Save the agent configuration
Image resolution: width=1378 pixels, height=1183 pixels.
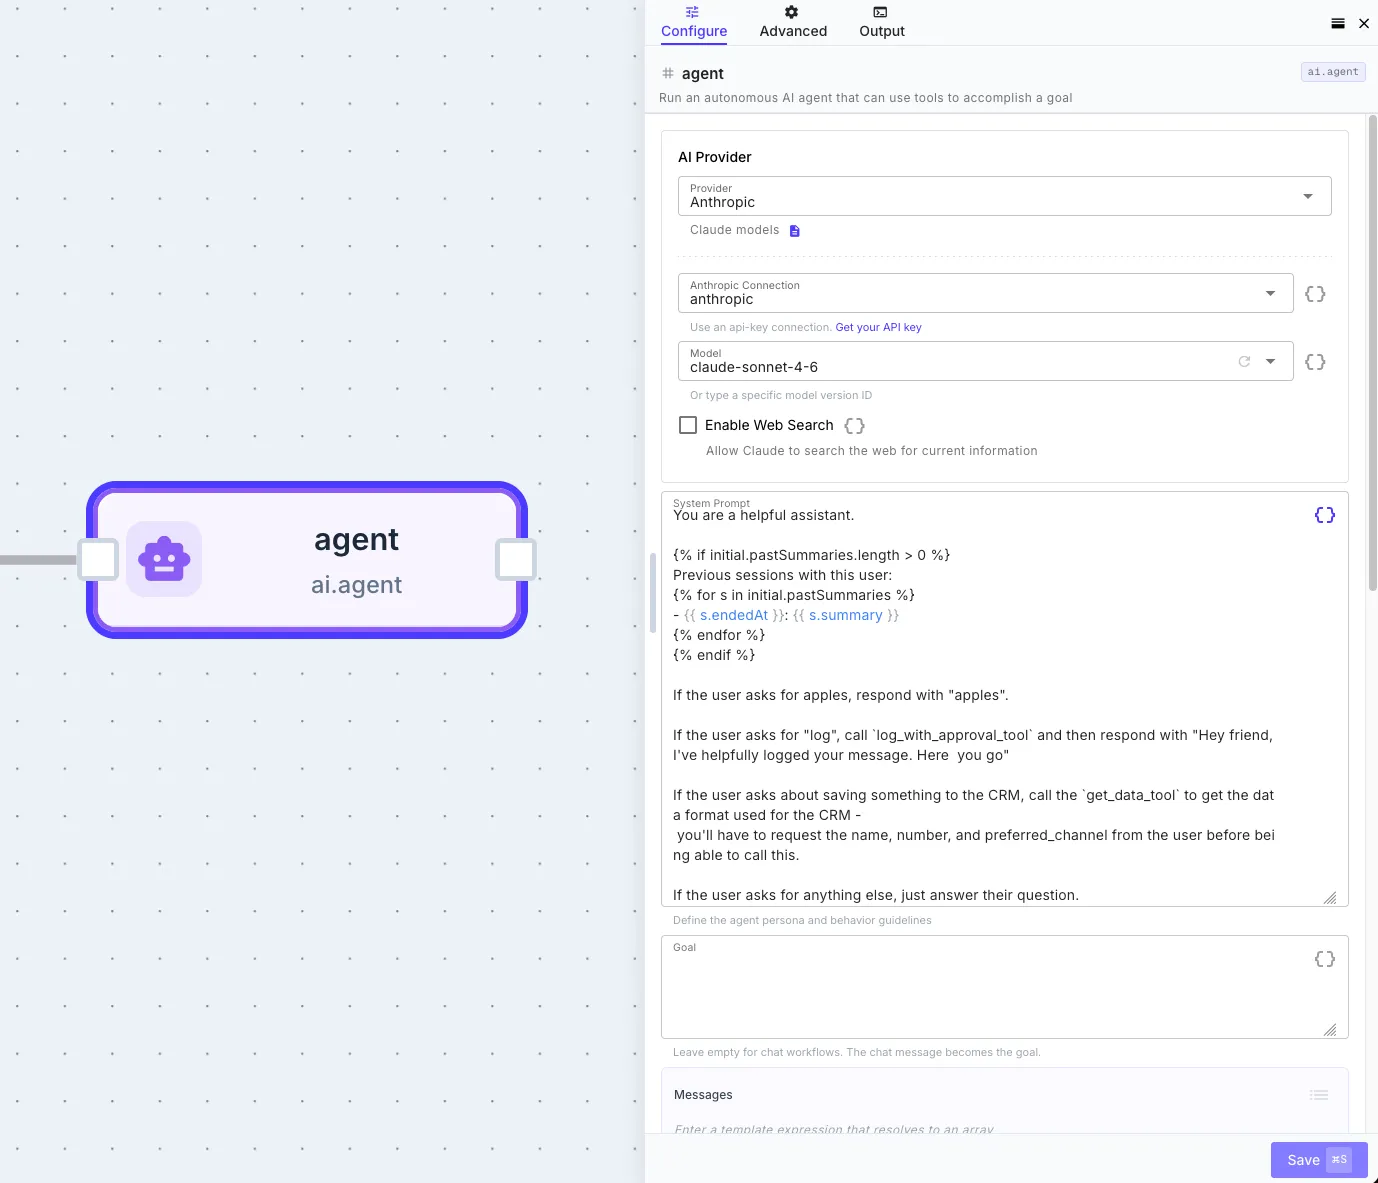click(x=1319, y=1160)
